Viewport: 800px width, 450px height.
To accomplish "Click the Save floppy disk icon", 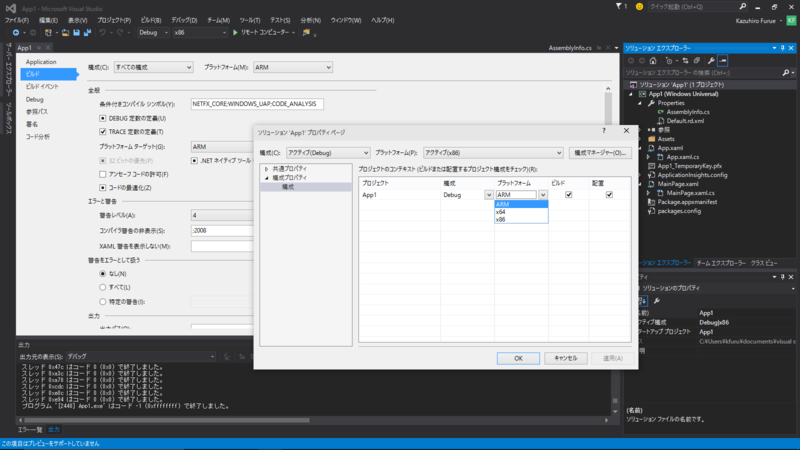I will point(77,33).
